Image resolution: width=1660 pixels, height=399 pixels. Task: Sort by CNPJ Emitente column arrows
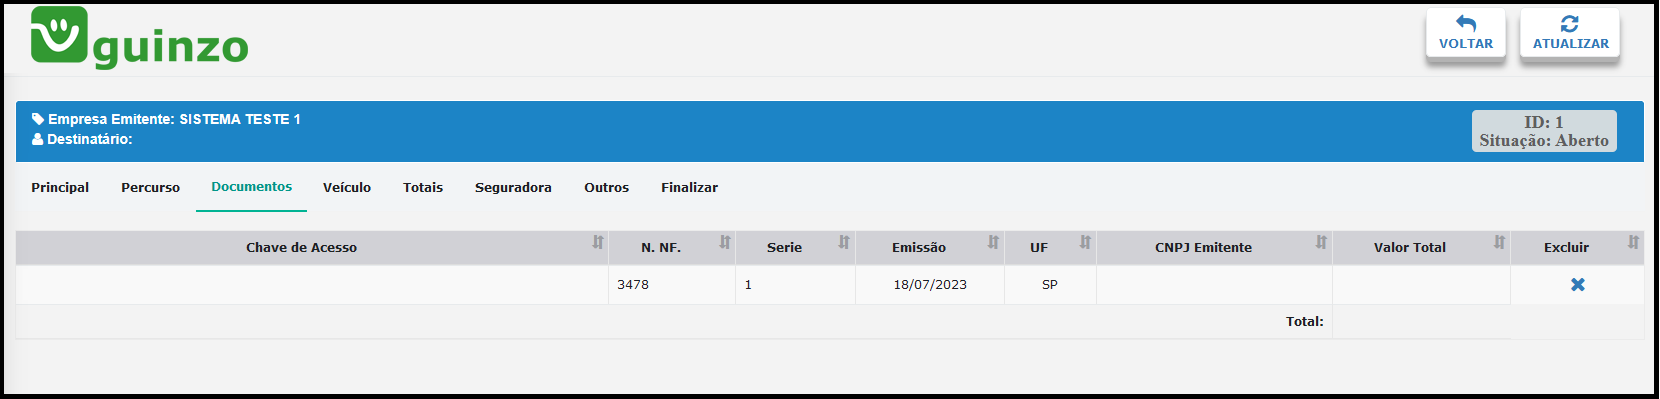click(x=1321, y=242)
